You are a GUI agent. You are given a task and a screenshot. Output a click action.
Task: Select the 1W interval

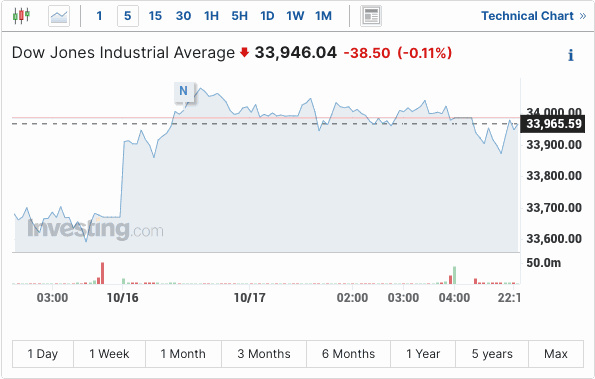click(295, 16)
